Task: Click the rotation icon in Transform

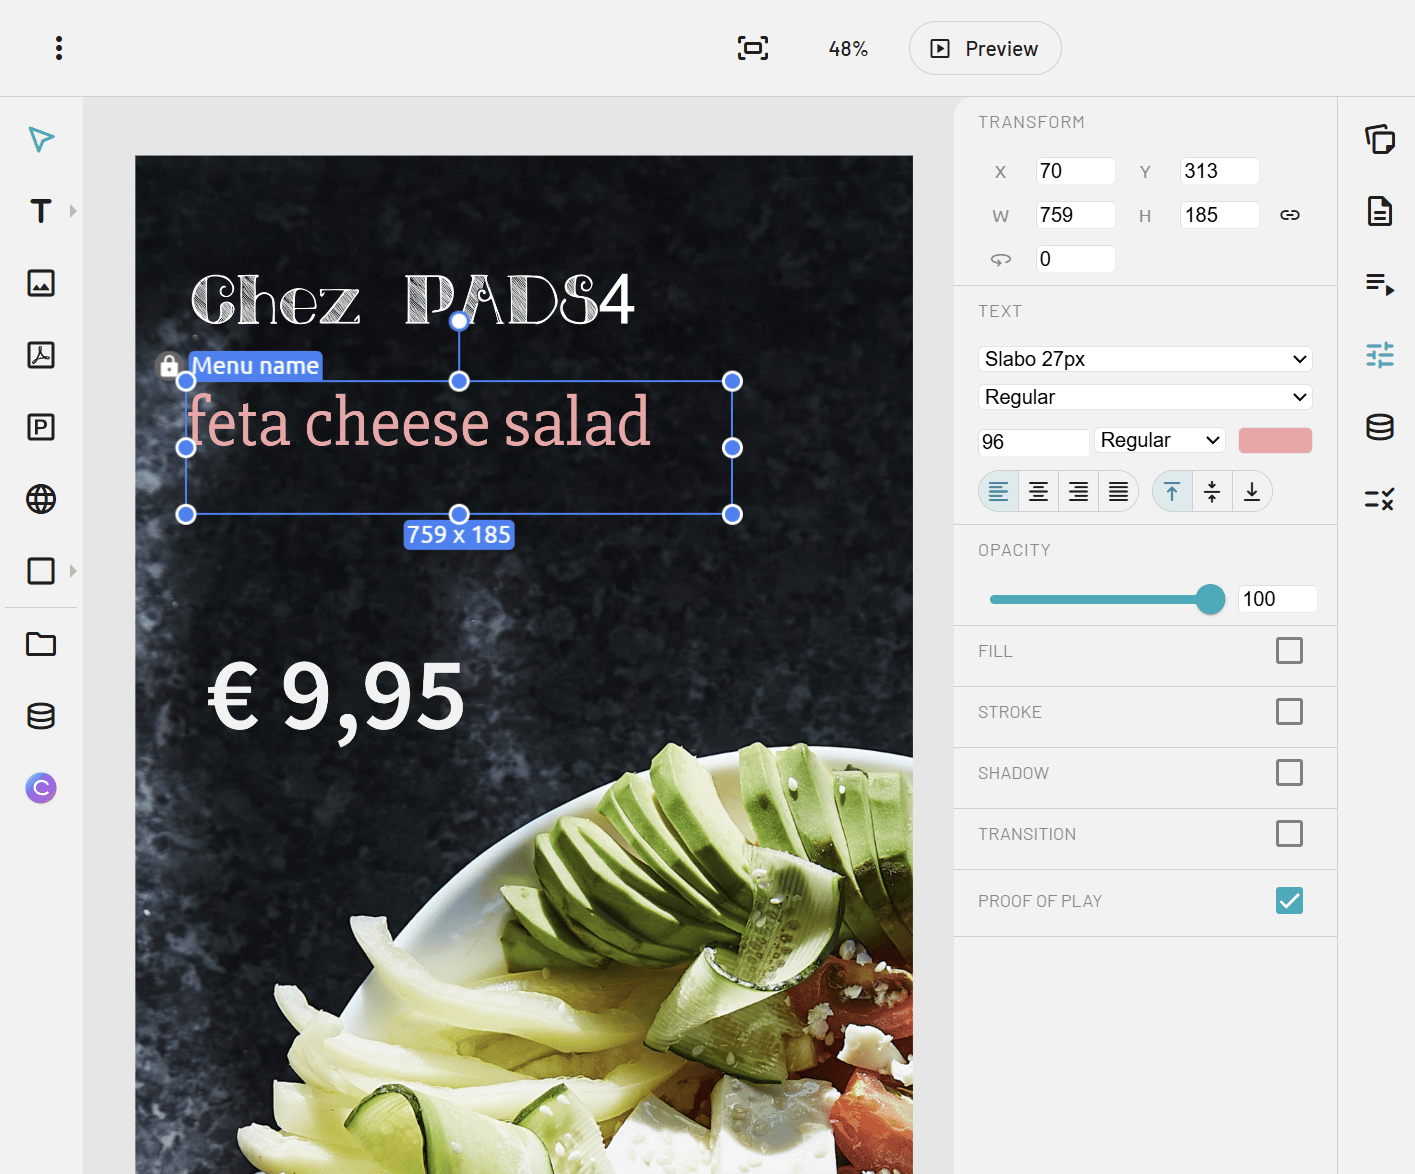Action: pos(1001,259)
